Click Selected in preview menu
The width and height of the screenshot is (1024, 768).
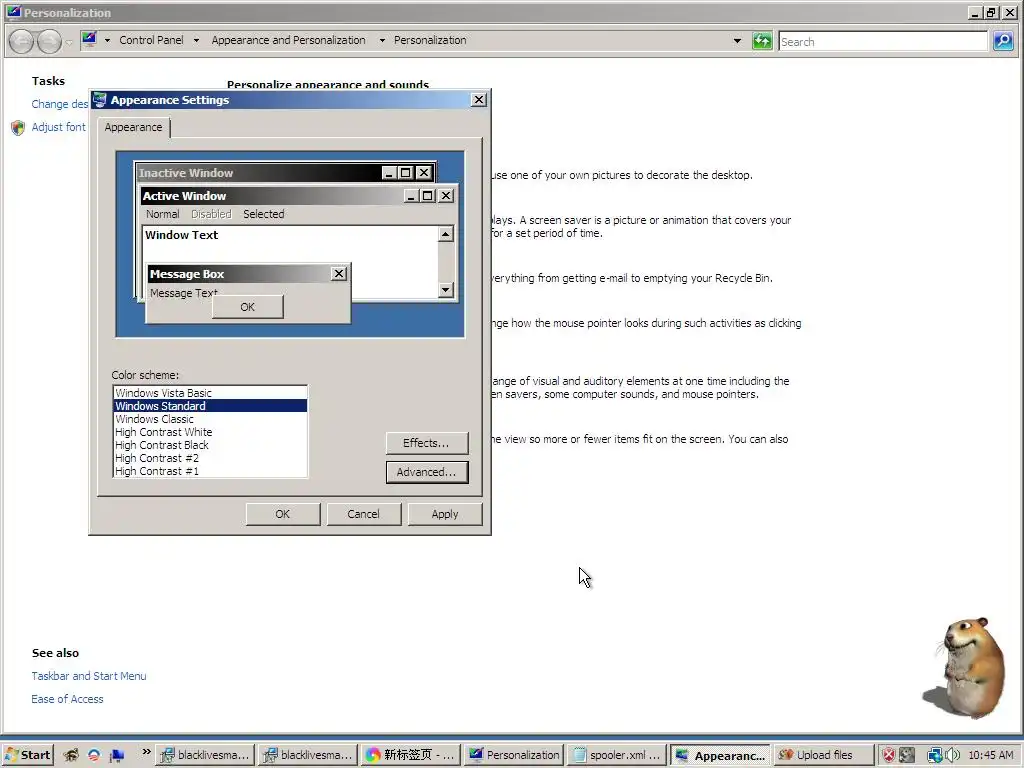point(264,214)
